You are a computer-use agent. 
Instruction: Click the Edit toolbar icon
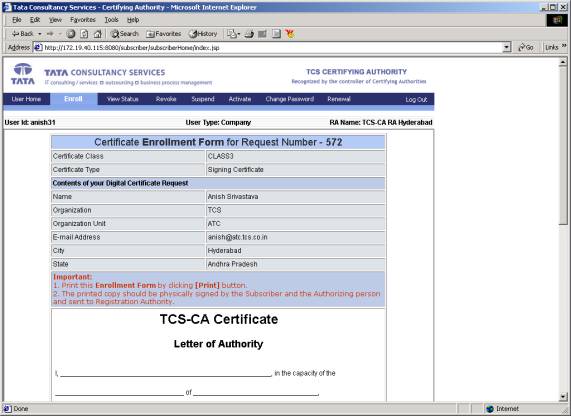[262, 34]
